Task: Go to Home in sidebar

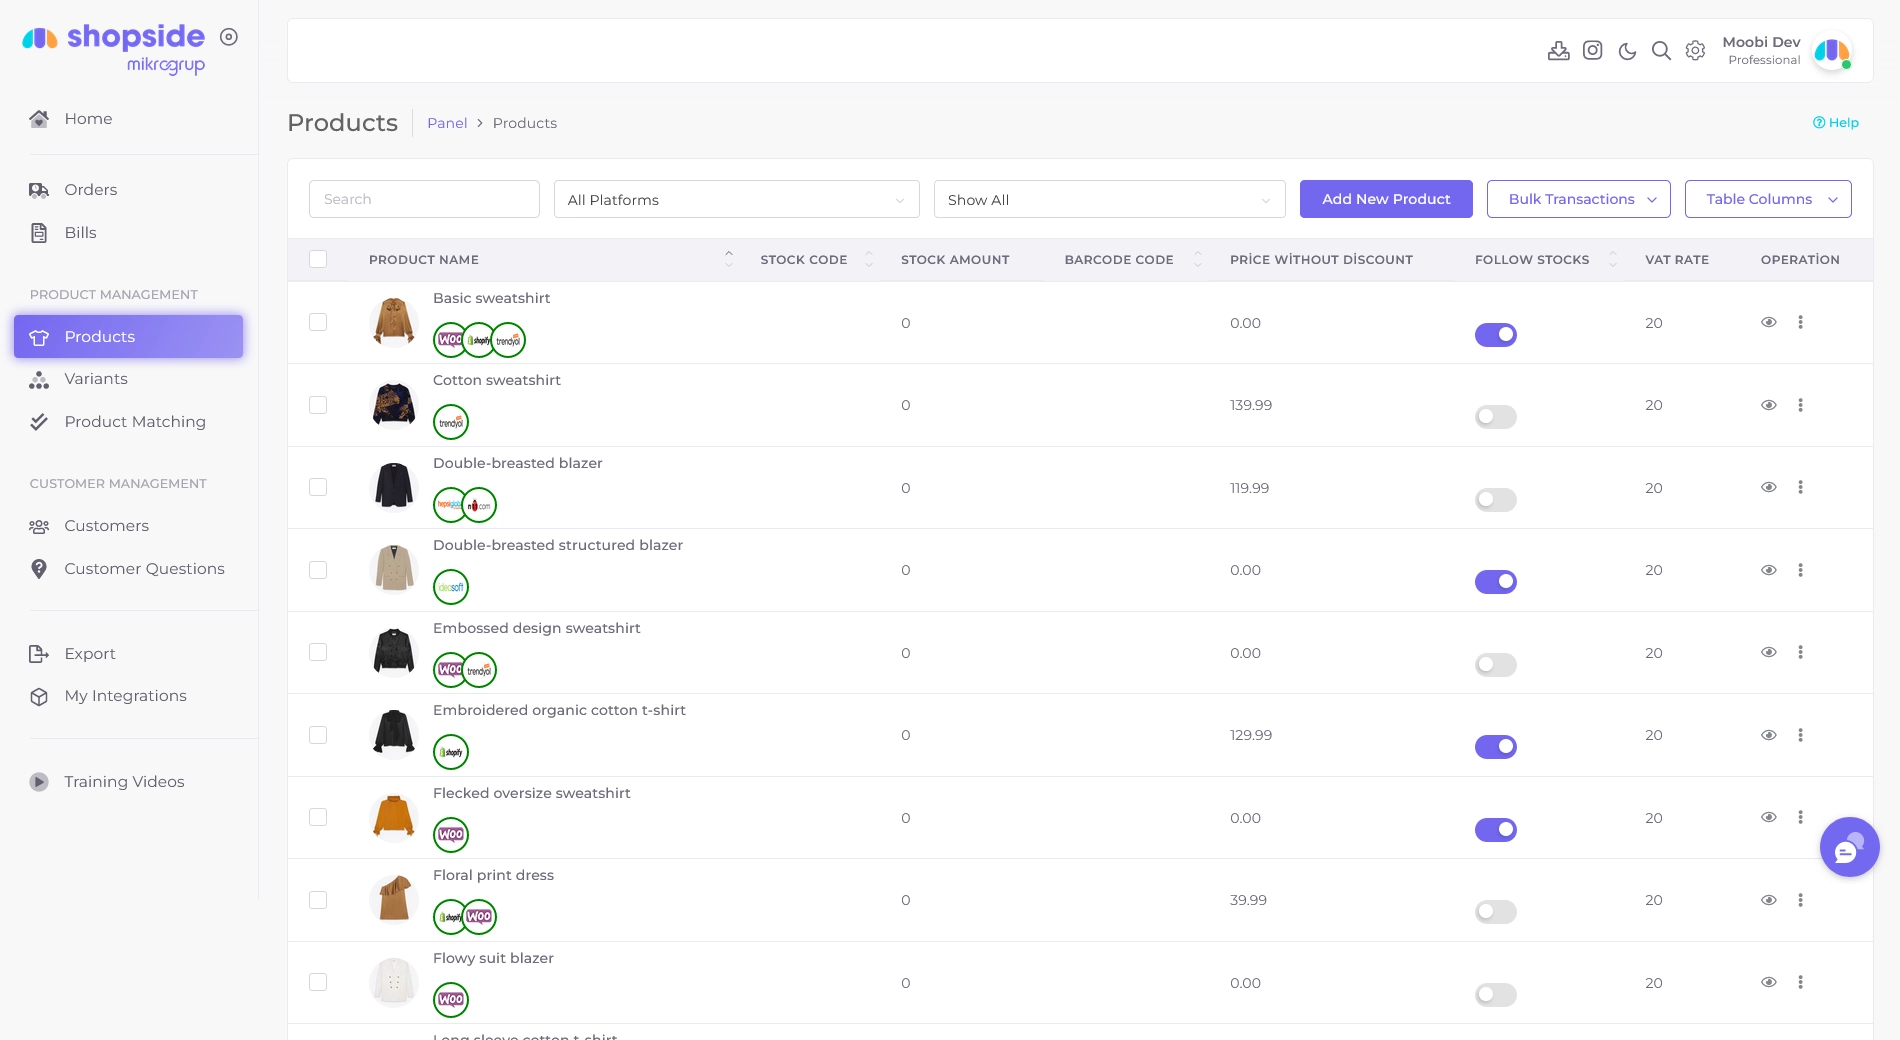Action: (88, 119)
